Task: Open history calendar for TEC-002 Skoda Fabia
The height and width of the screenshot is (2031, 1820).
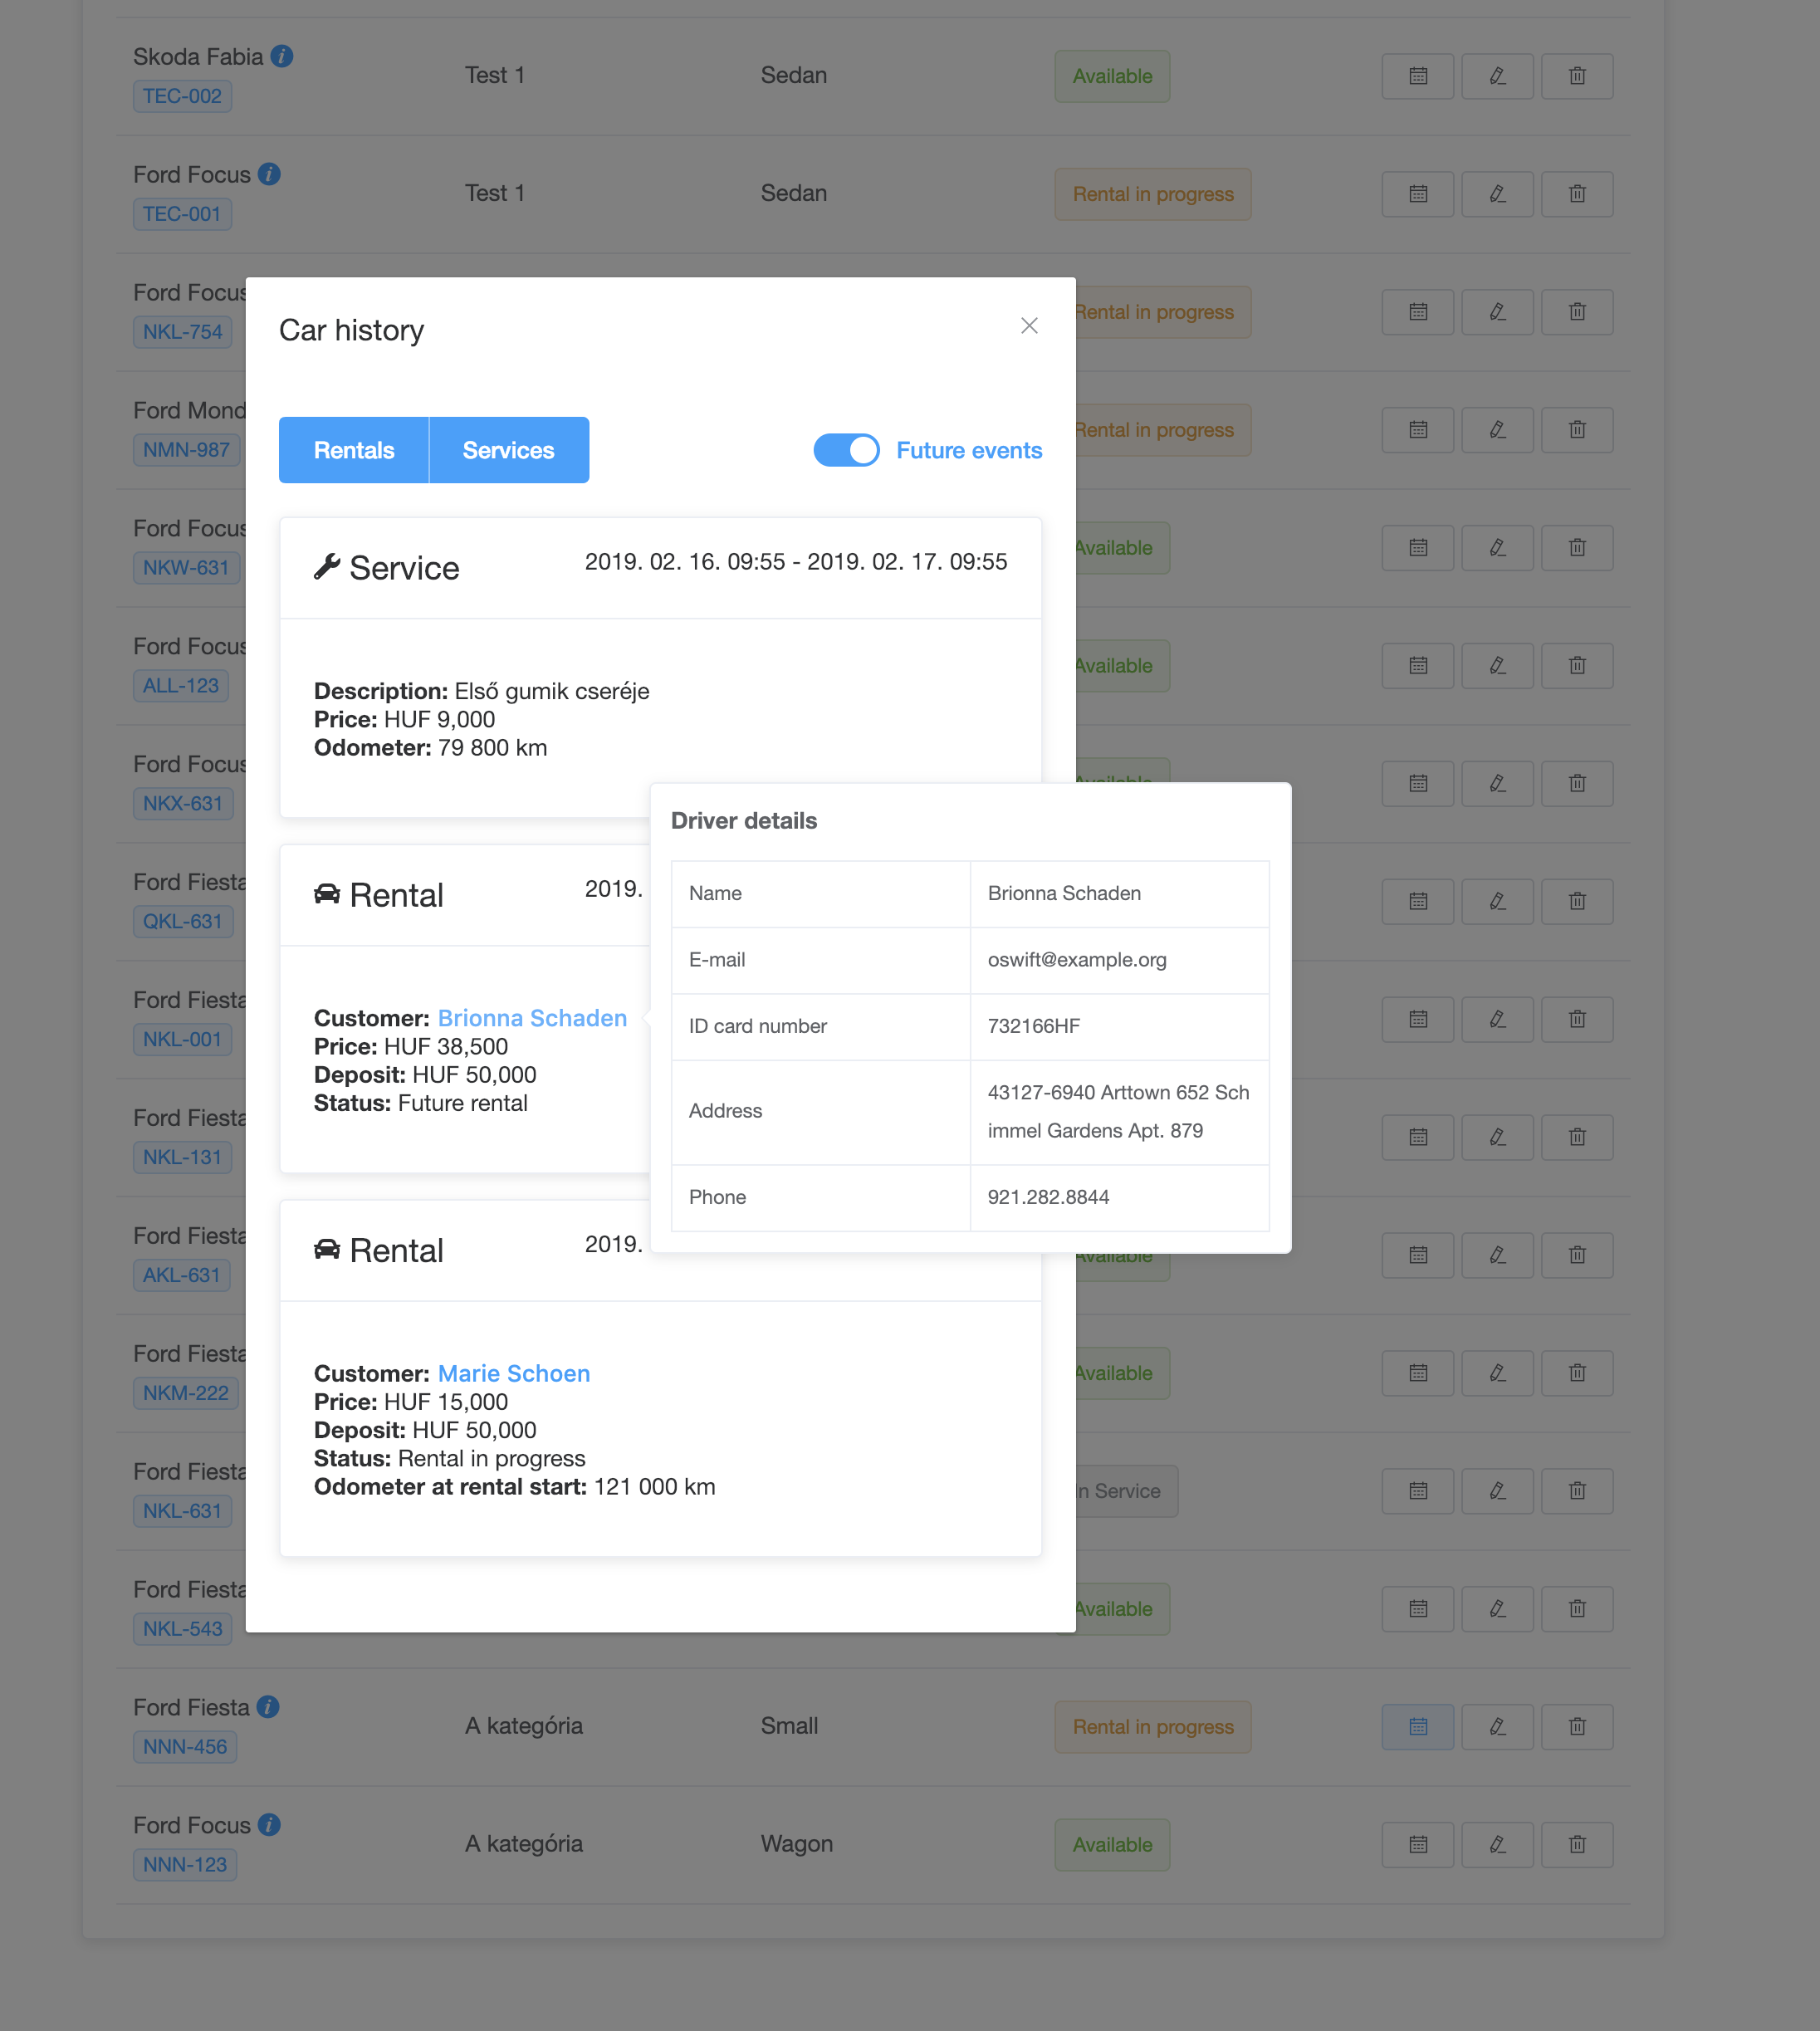Action: tap(1417, 76)
